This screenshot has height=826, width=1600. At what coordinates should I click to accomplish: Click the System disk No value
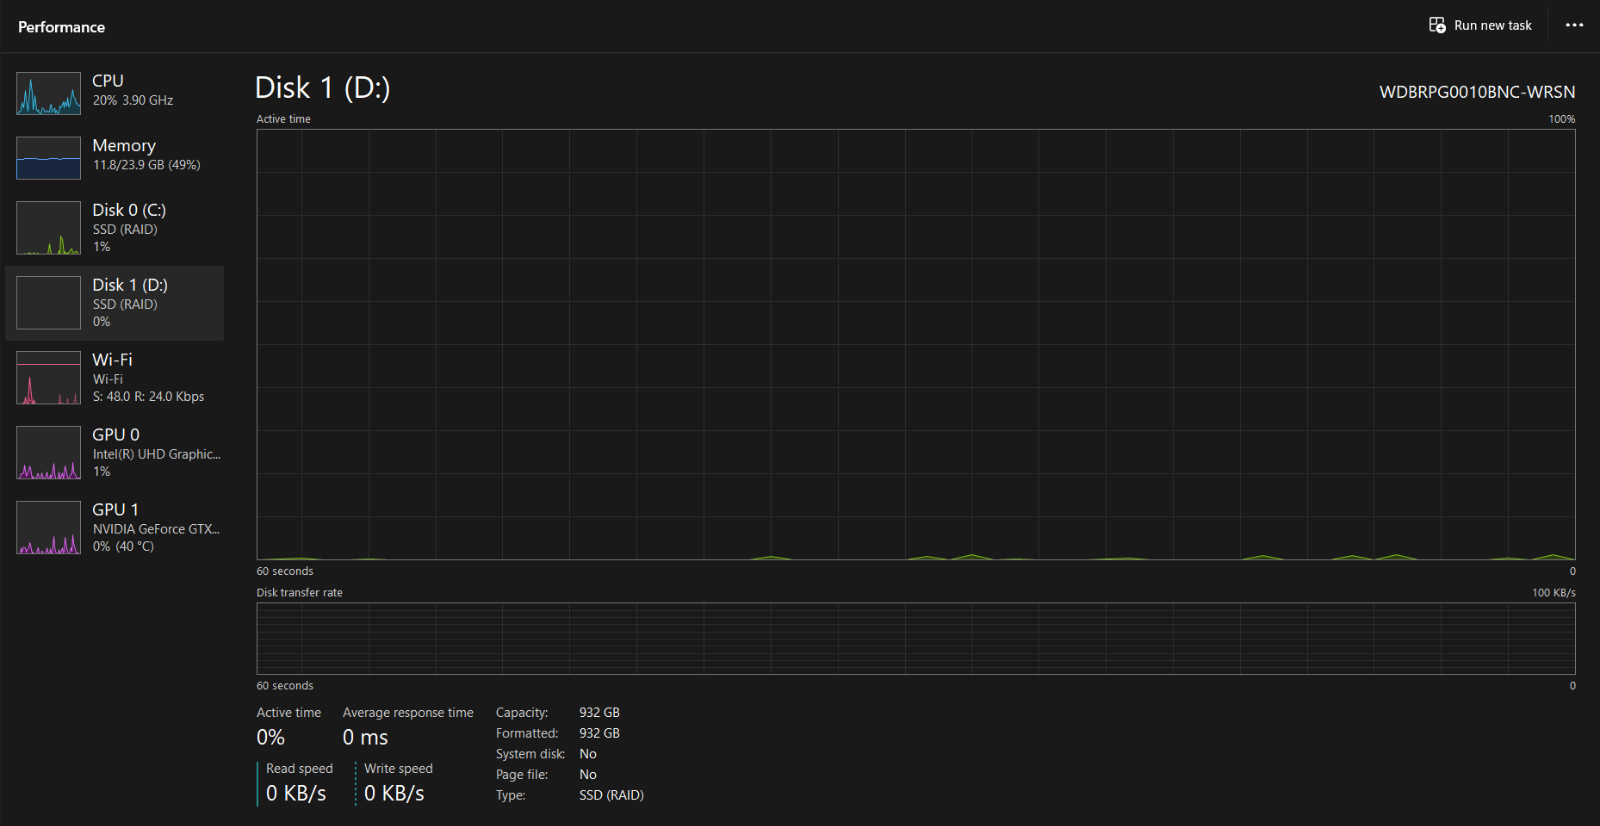[x=588, y=754]
